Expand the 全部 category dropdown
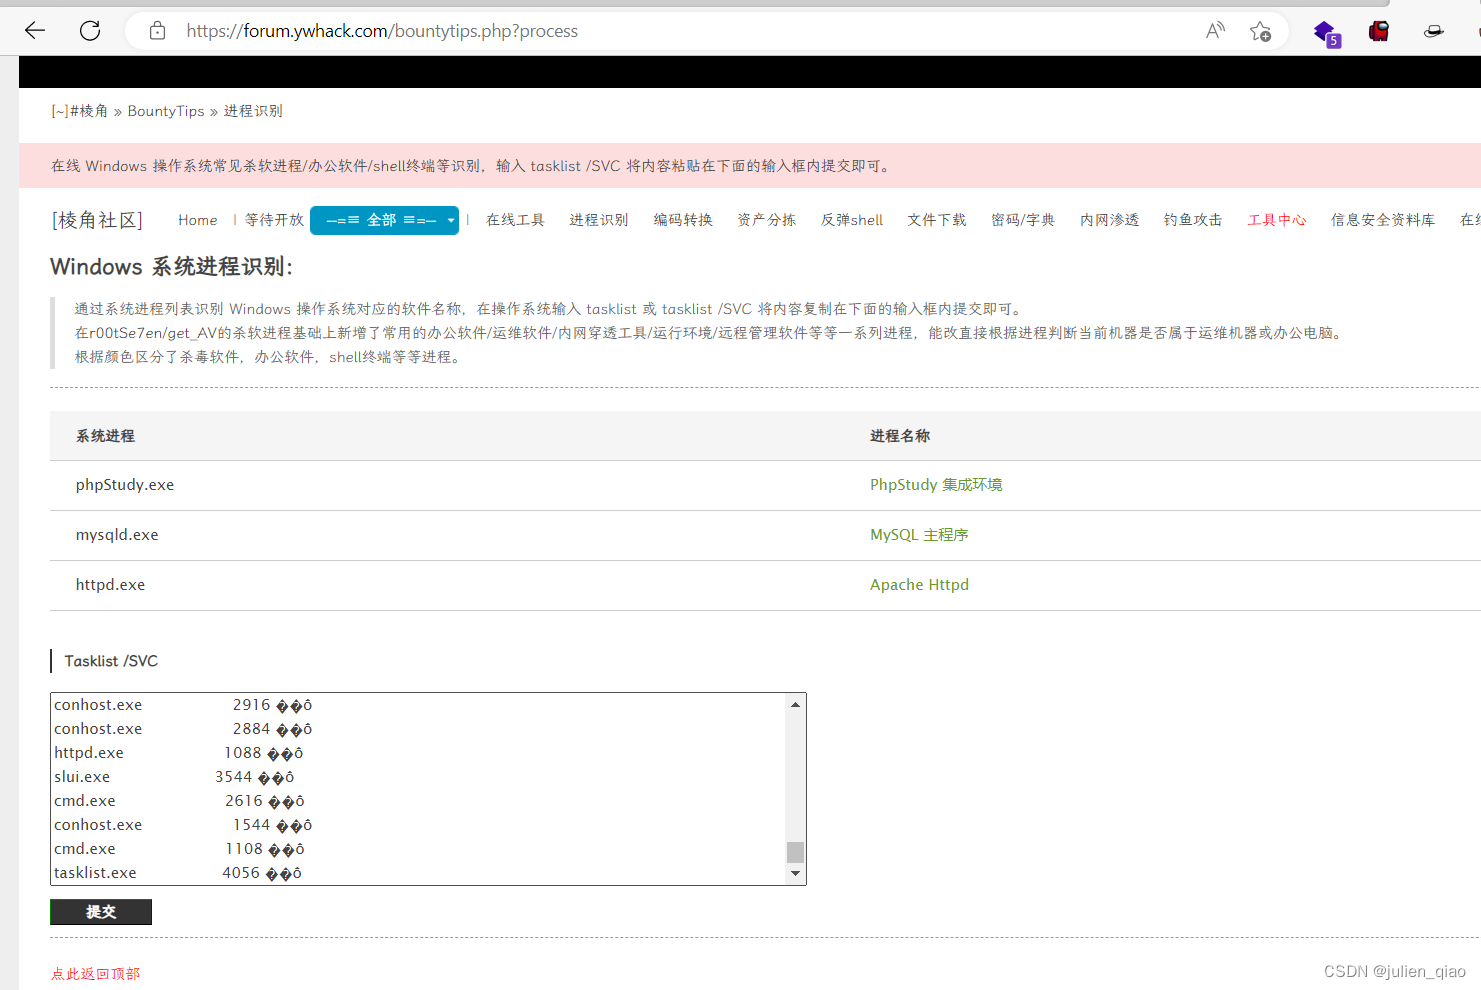1481x990 pixels. [384, 220]
